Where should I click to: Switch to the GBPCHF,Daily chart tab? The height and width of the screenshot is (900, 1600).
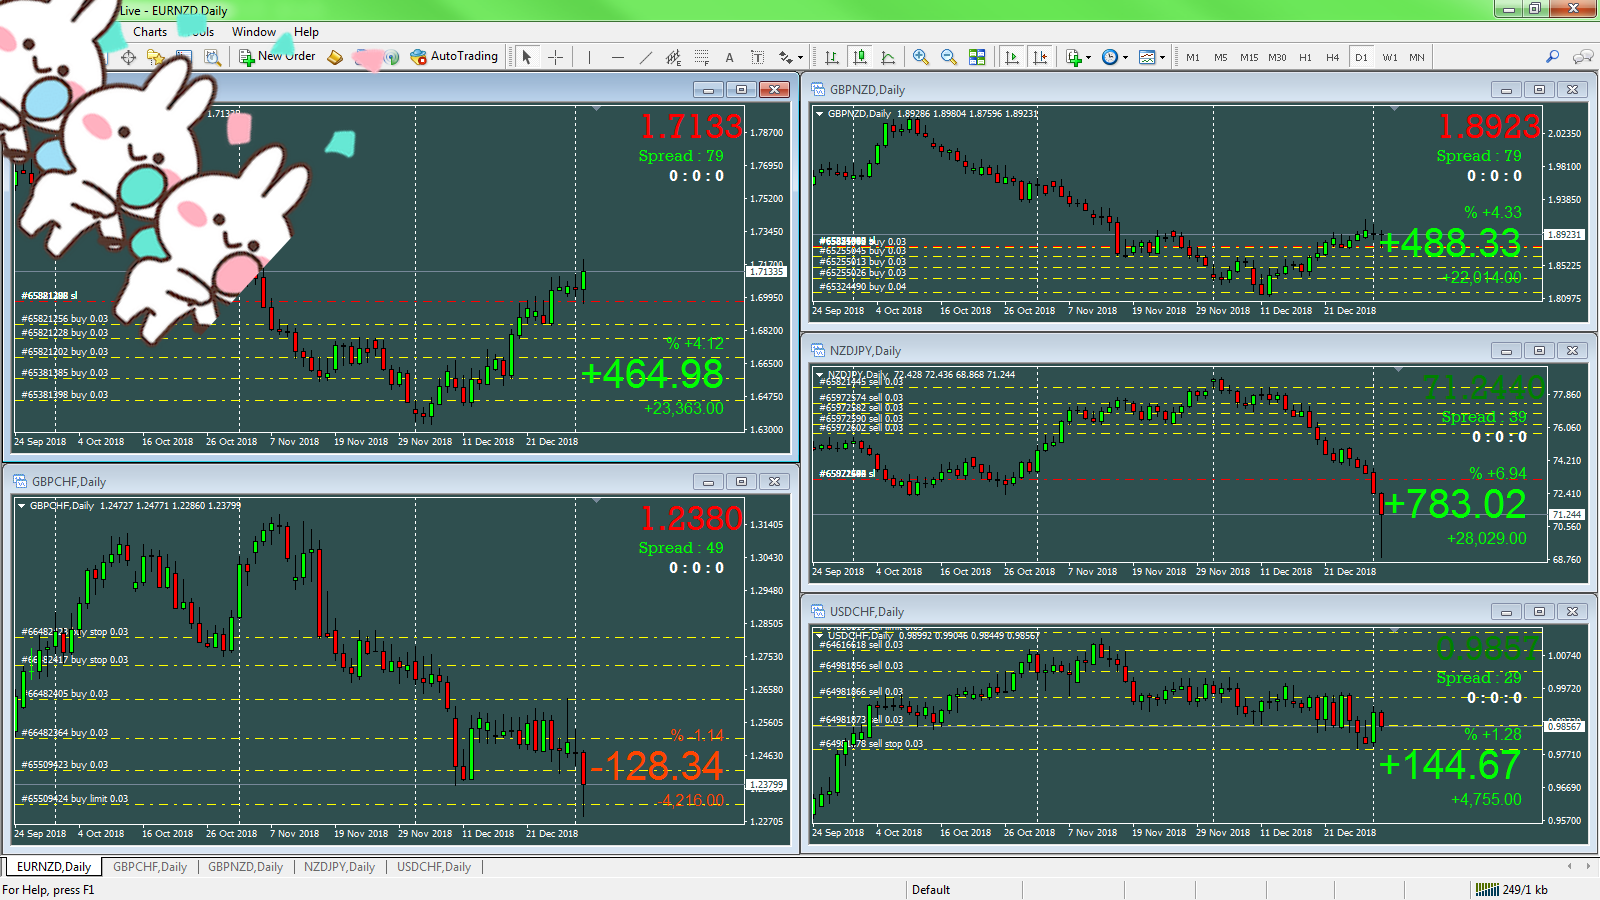pos(150,867)
